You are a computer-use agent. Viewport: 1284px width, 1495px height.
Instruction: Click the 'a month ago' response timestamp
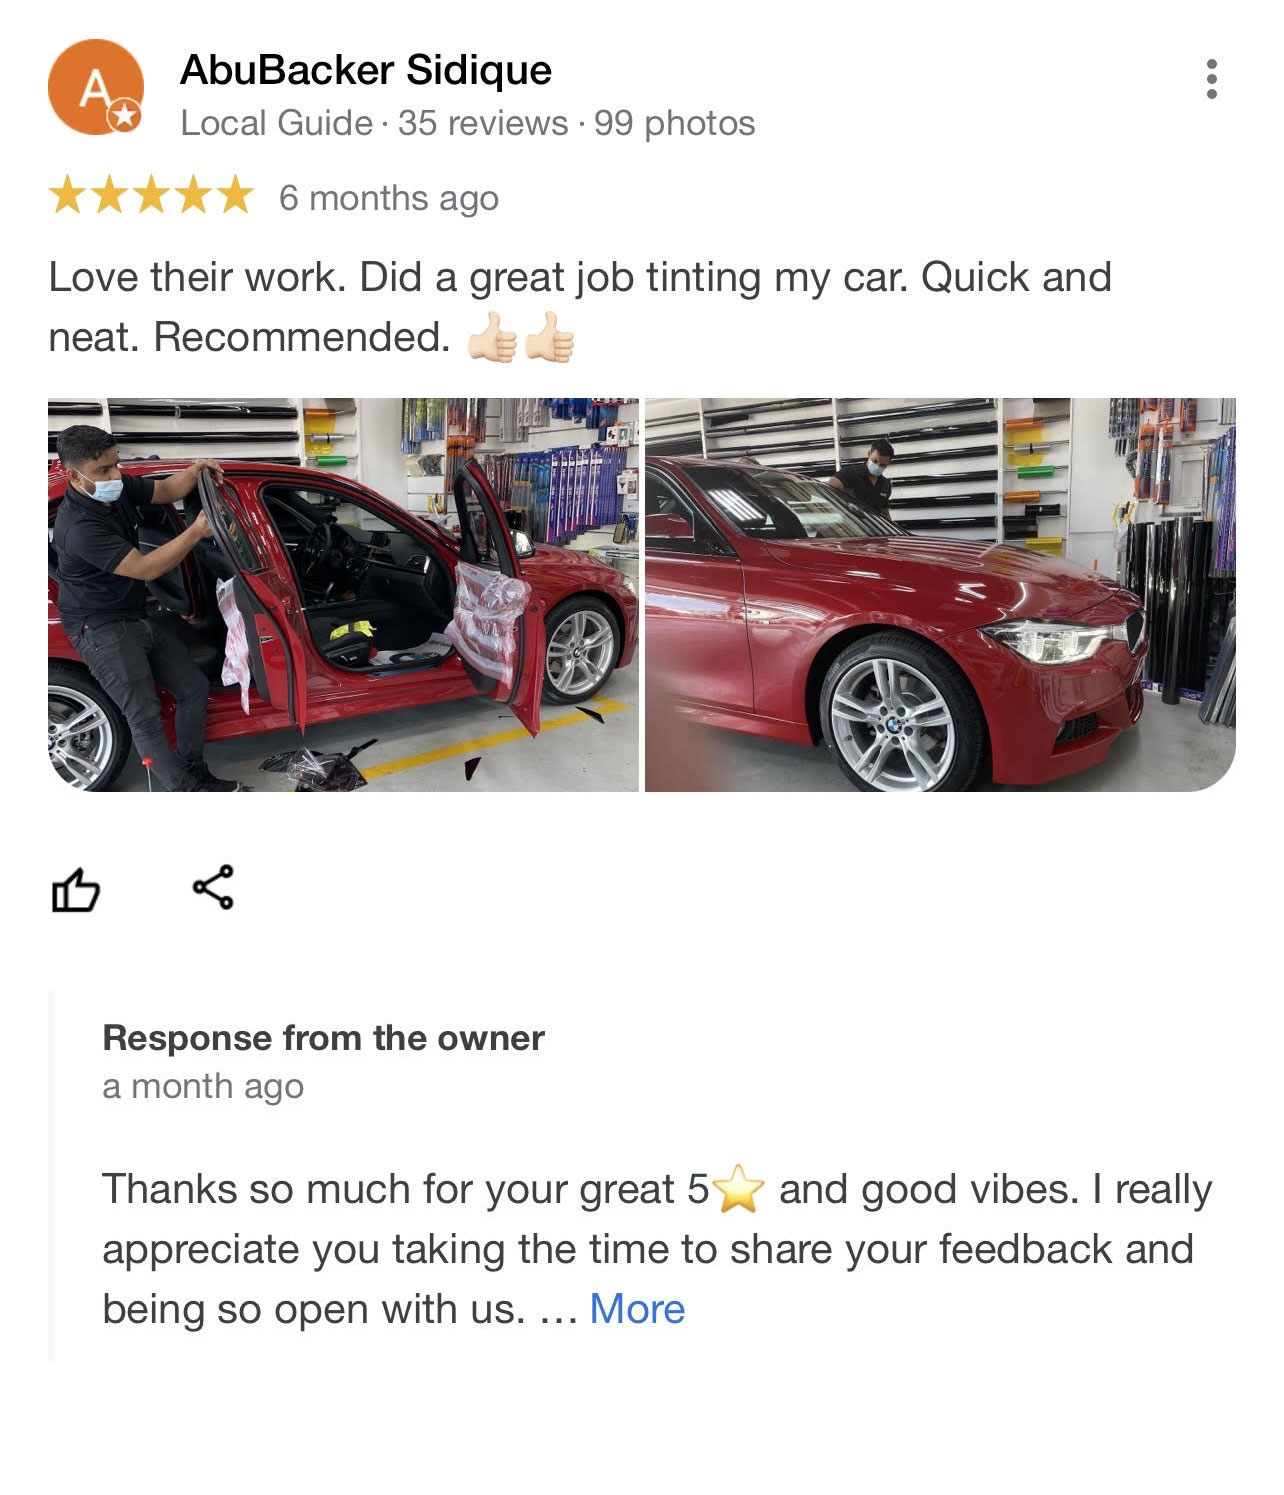click(x=203, y=1086)
